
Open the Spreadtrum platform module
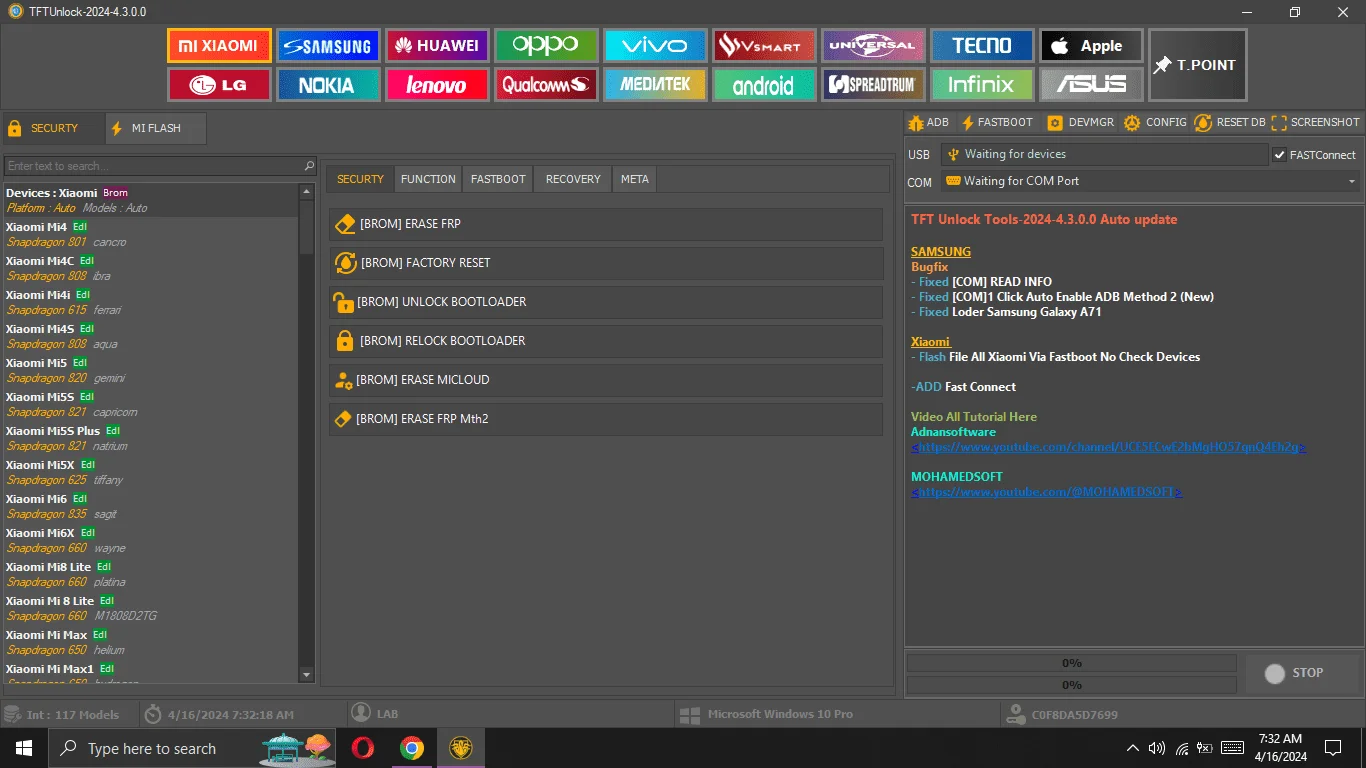point(872,85)
